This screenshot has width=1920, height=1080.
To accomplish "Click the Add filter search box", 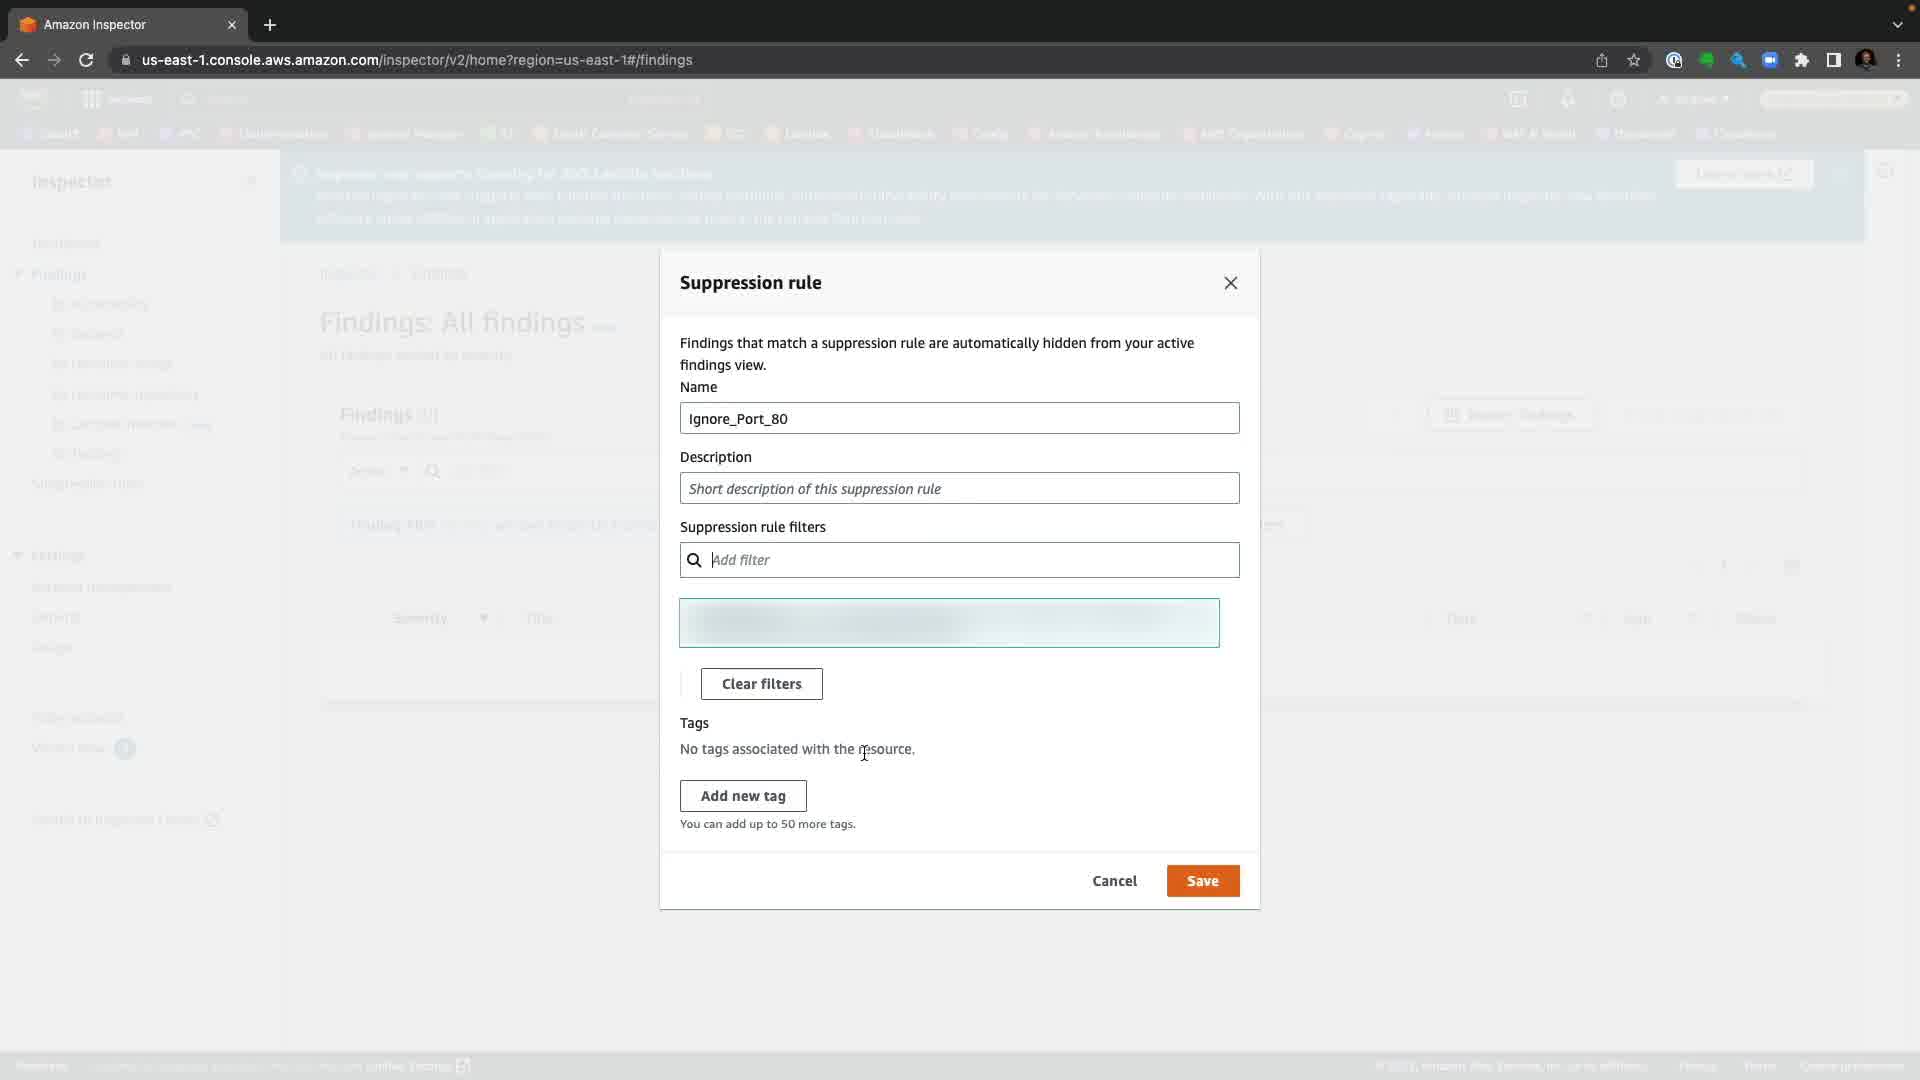I will (970, 560).
